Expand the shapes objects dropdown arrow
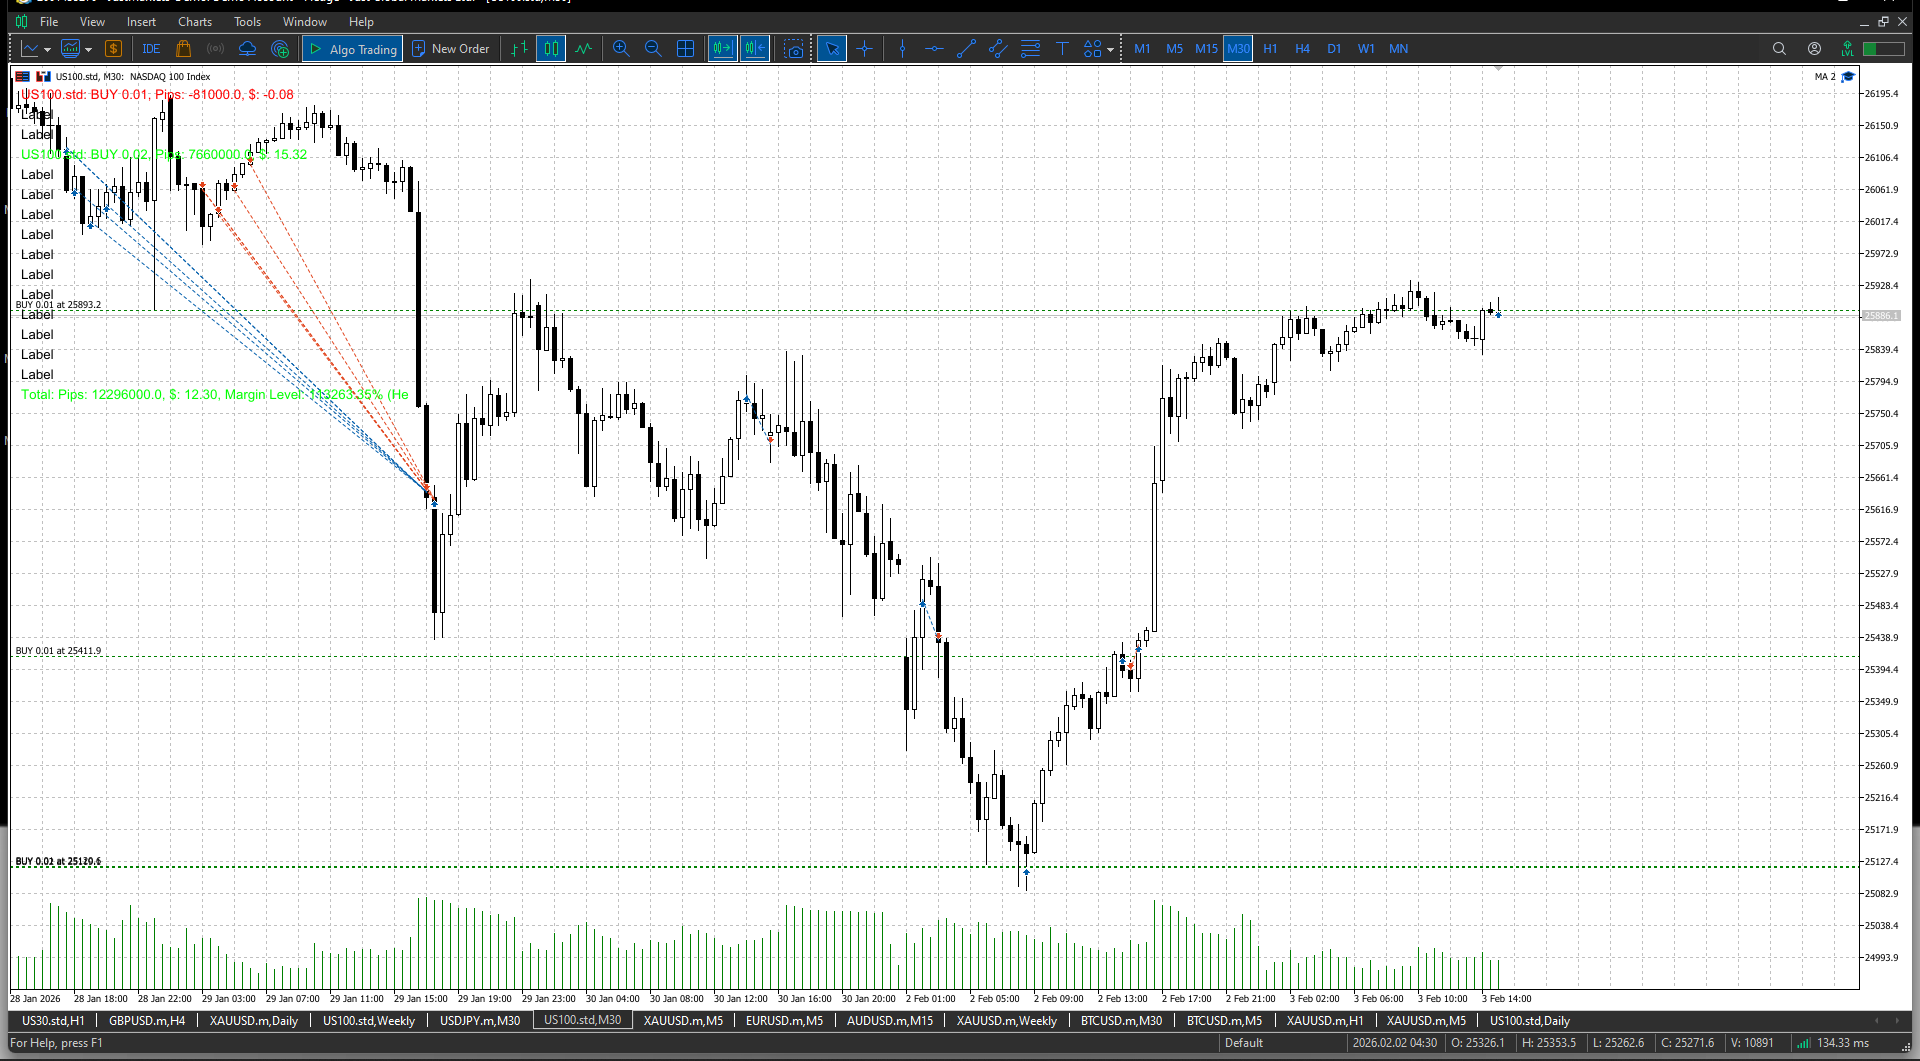This screenshot has width=1920, height=1061. 1110,50
